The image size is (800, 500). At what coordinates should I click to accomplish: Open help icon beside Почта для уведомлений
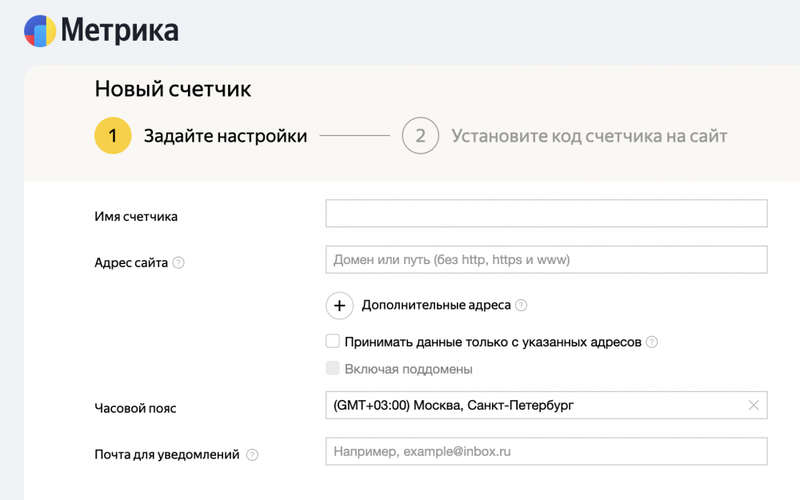click(x=252, y=455)
